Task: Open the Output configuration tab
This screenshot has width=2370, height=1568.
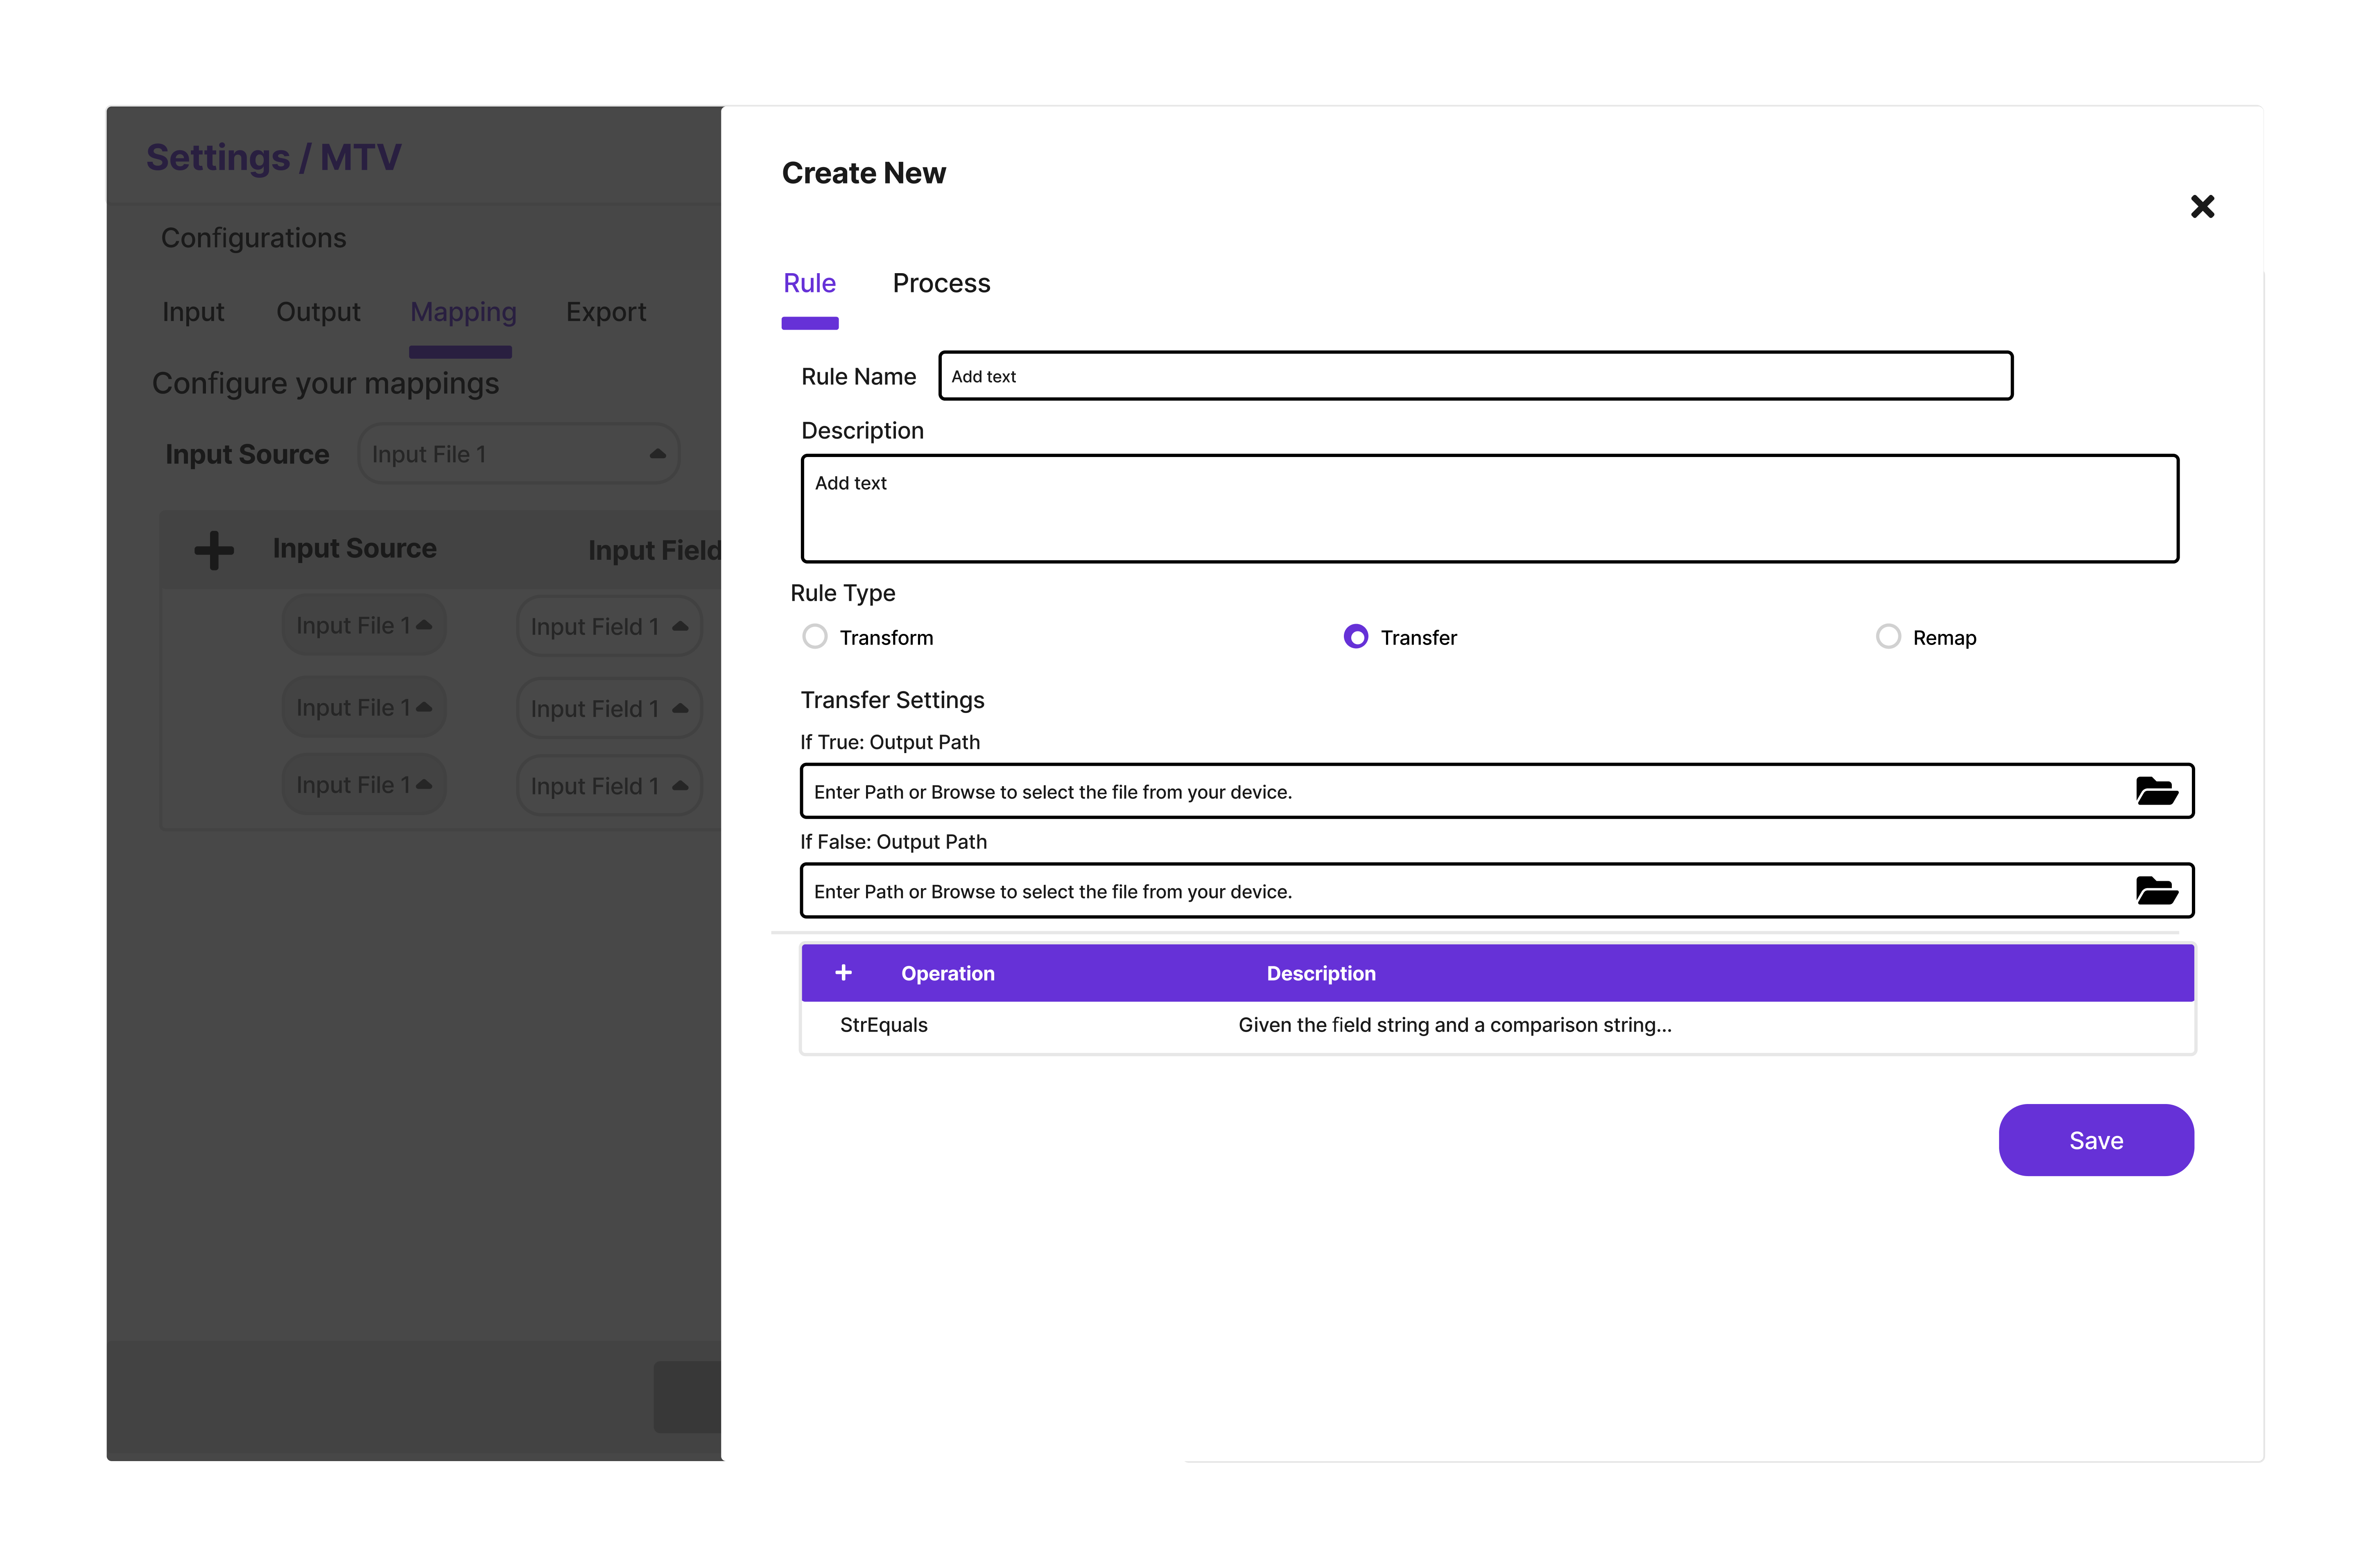Action: (318, 312)
